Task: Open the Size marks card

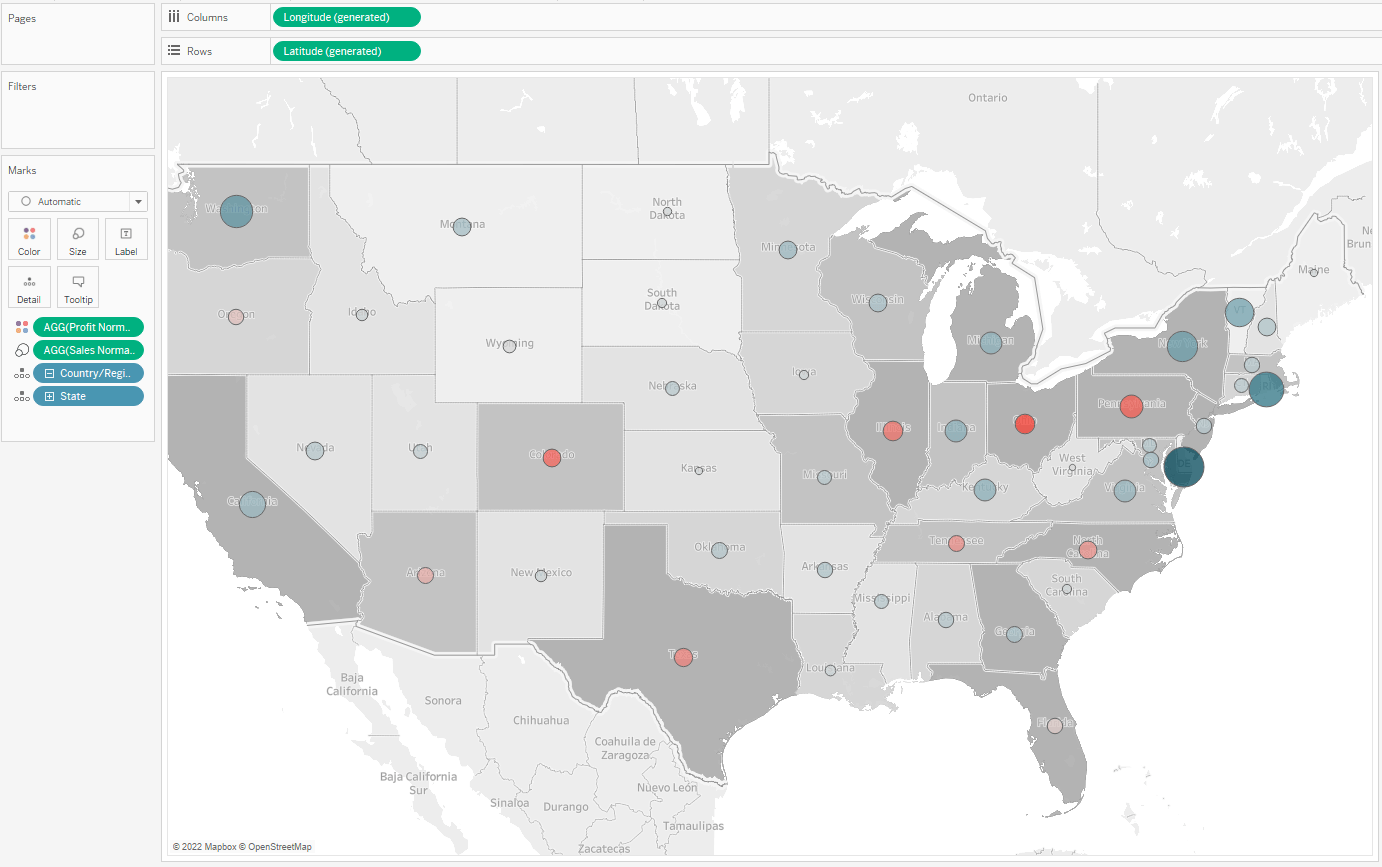Action: 77,239
